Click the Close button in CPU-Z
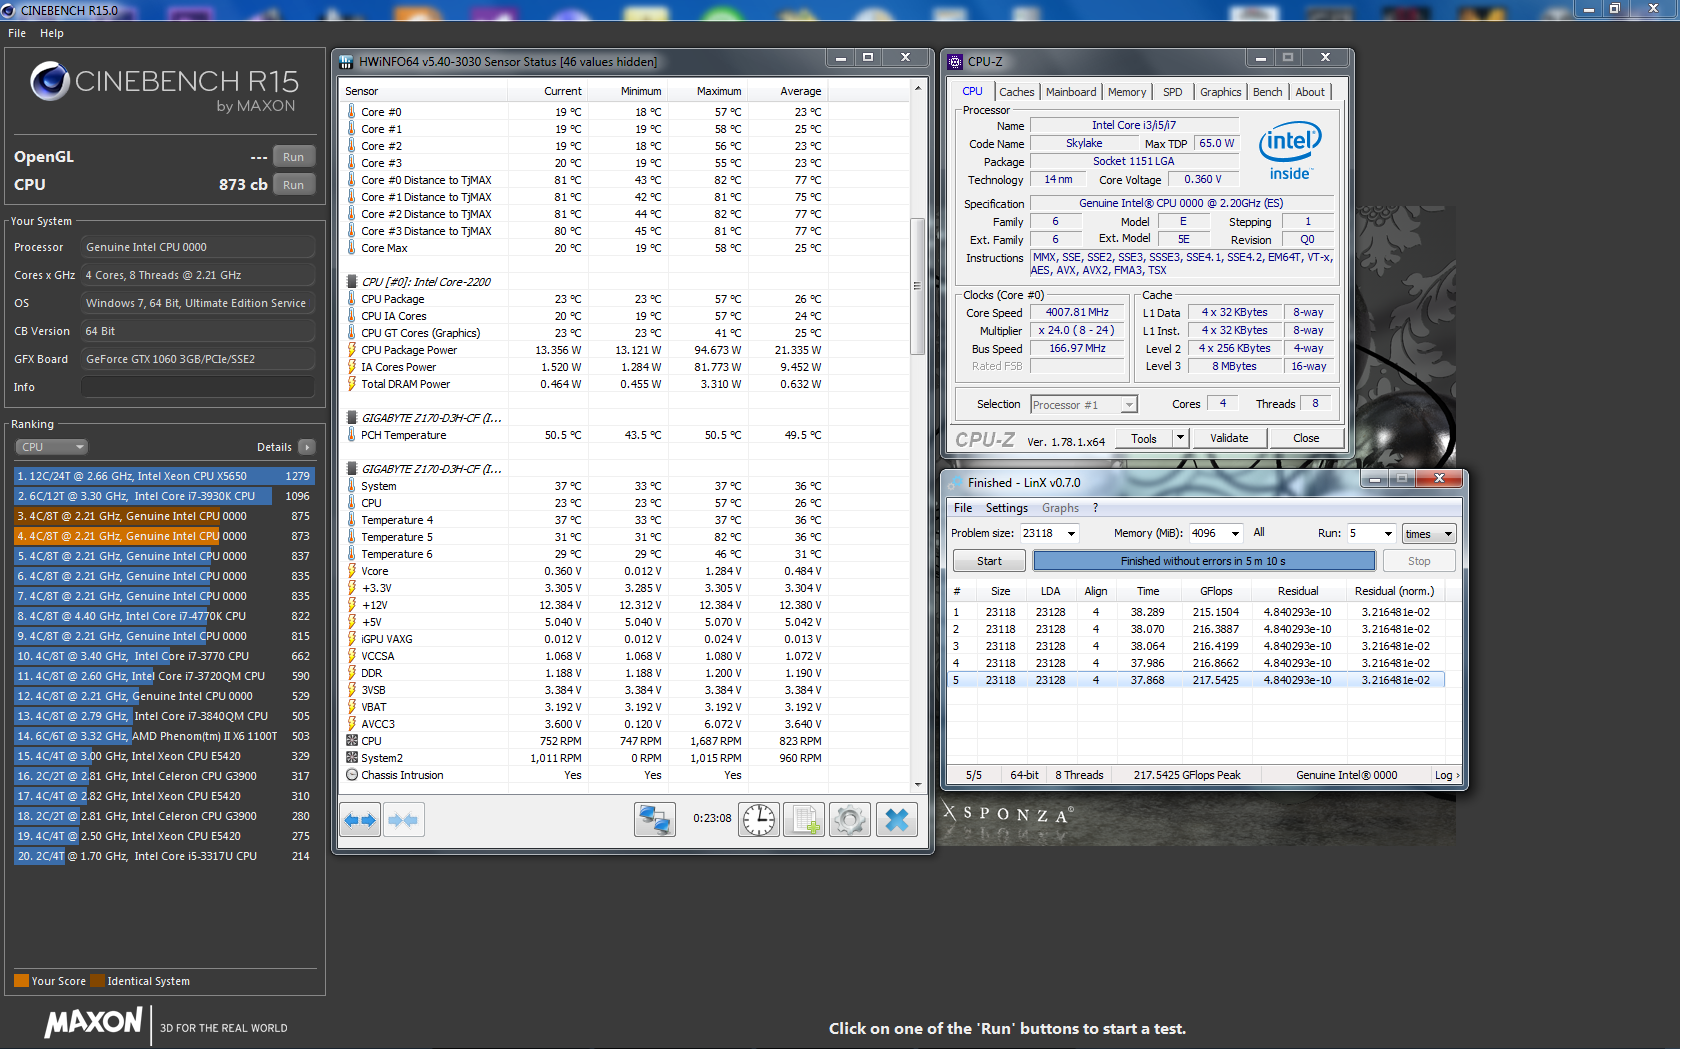 tap(1306, 438)
